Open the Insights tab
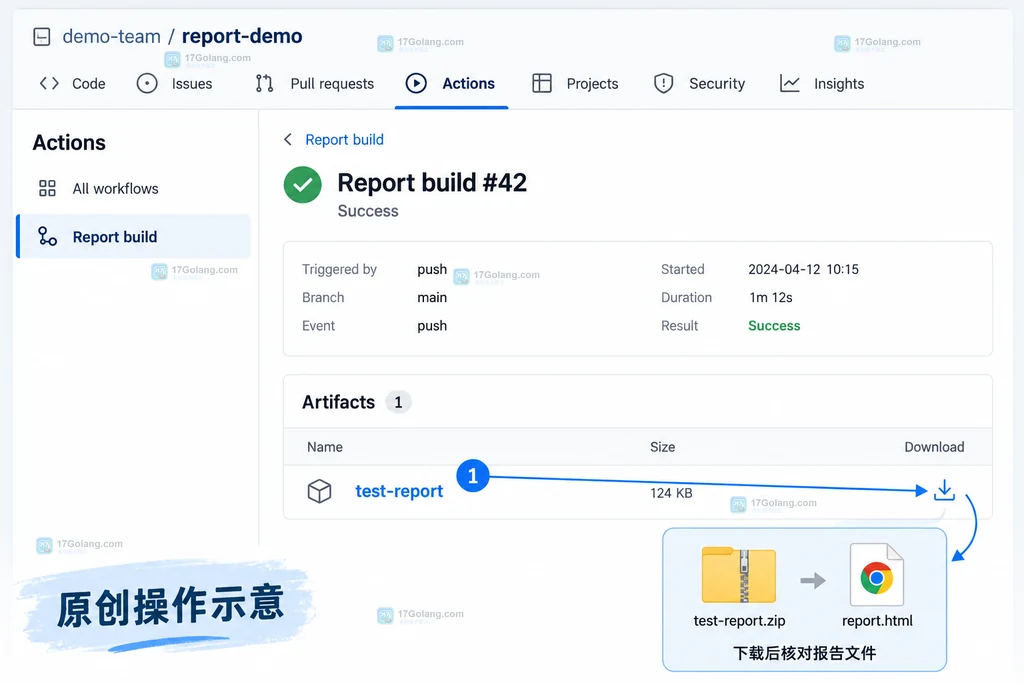 point(839,84)
